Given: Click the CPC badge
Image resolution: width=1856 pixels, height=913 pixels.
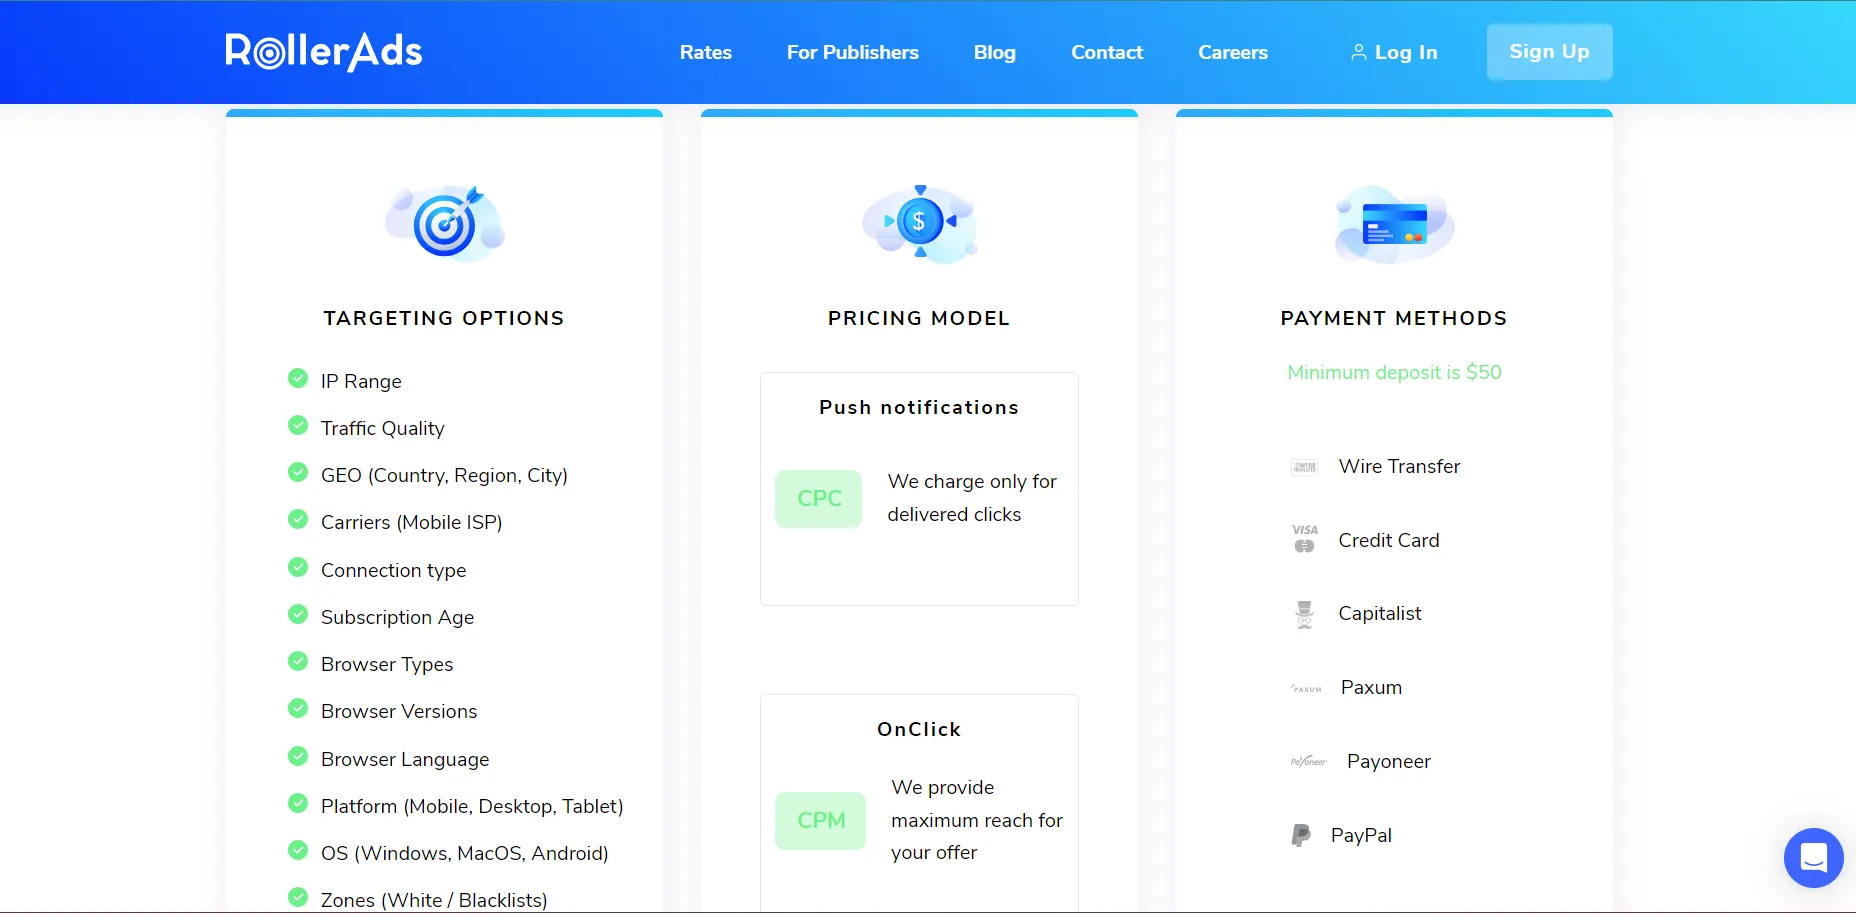Looking at the screenshot, I should pos(819,499).
